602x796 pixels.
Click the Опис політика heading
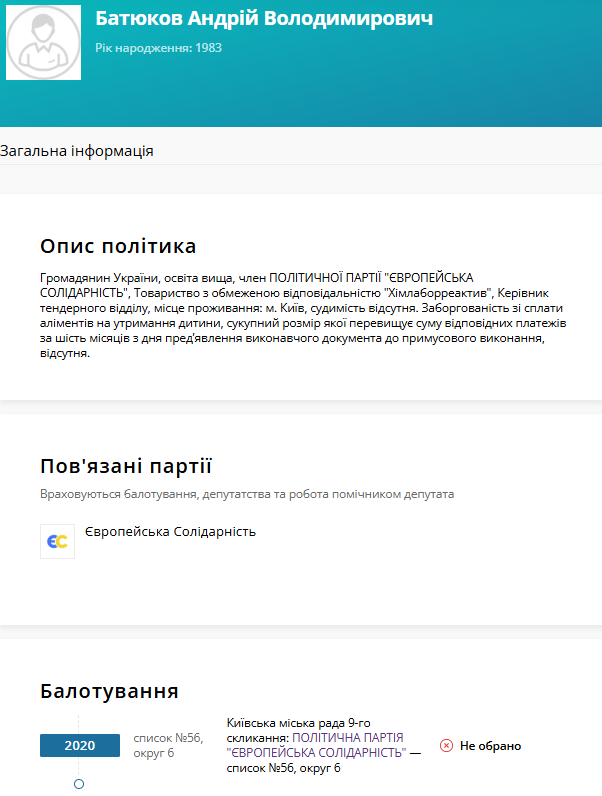tap(118, 246)
